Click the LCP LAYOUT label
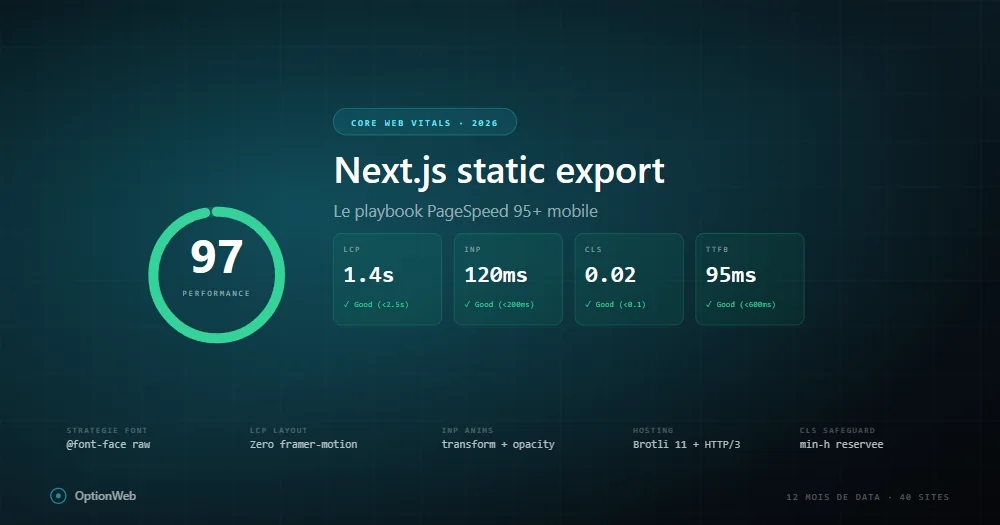Screen dimensions: 1000x525 pyautogui.click(x=279, y=431)
